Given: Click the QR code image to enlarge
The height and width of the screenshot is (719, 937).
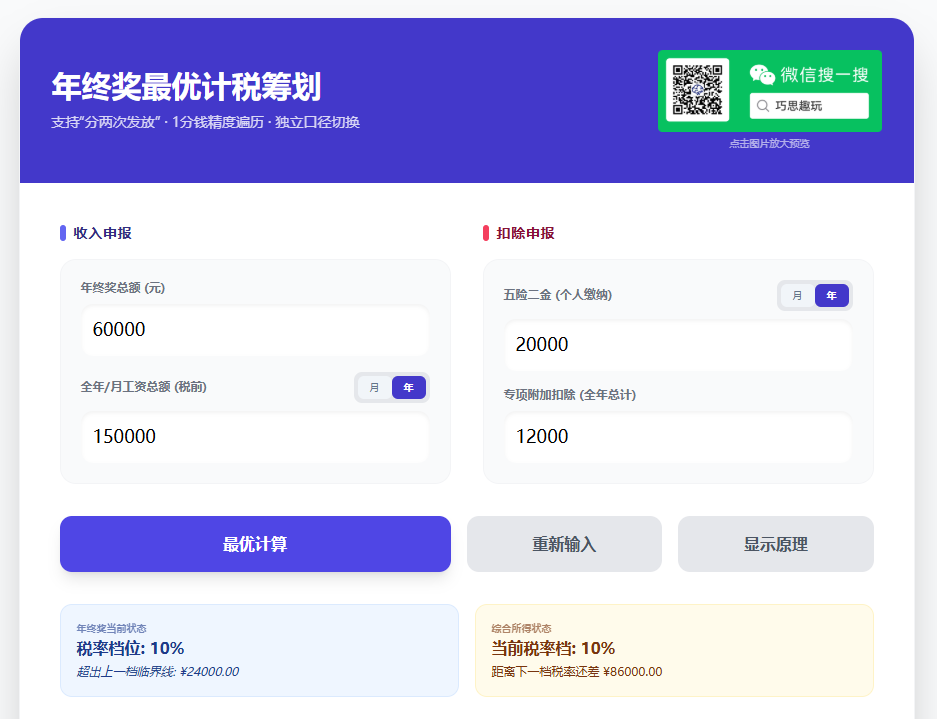Looking at the screenshot, I should pyautogui.click(x=697, y=90).
